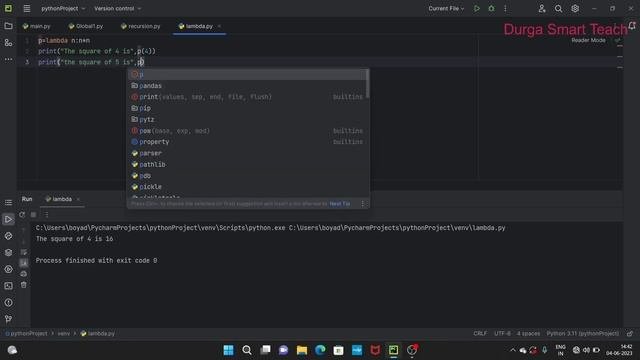Screen dimensions: 640x360
Task: Open the notifications bell
Action: pos(632,26)
